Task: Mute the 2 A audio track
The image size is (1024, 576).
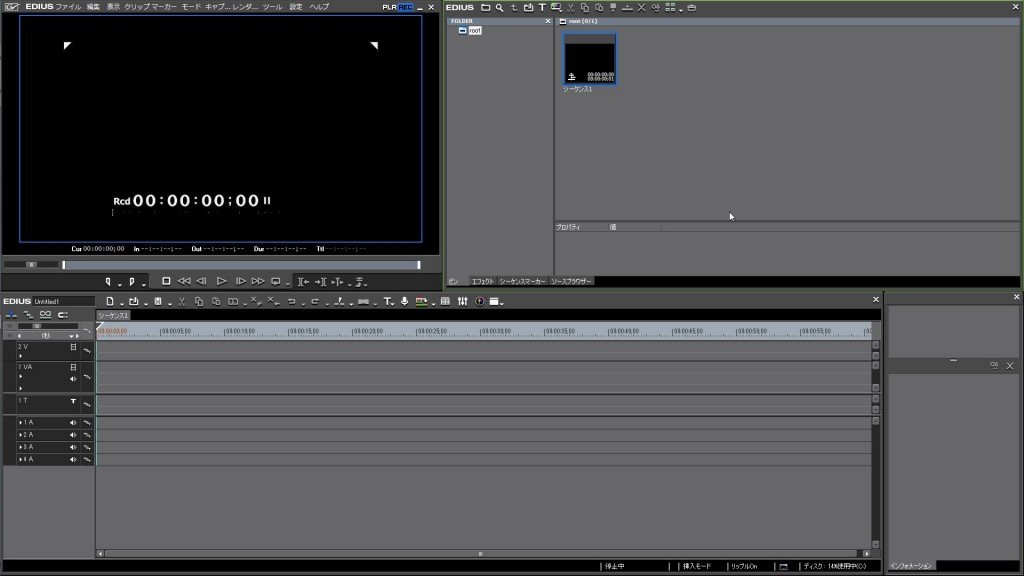Action: coord(73,435)
